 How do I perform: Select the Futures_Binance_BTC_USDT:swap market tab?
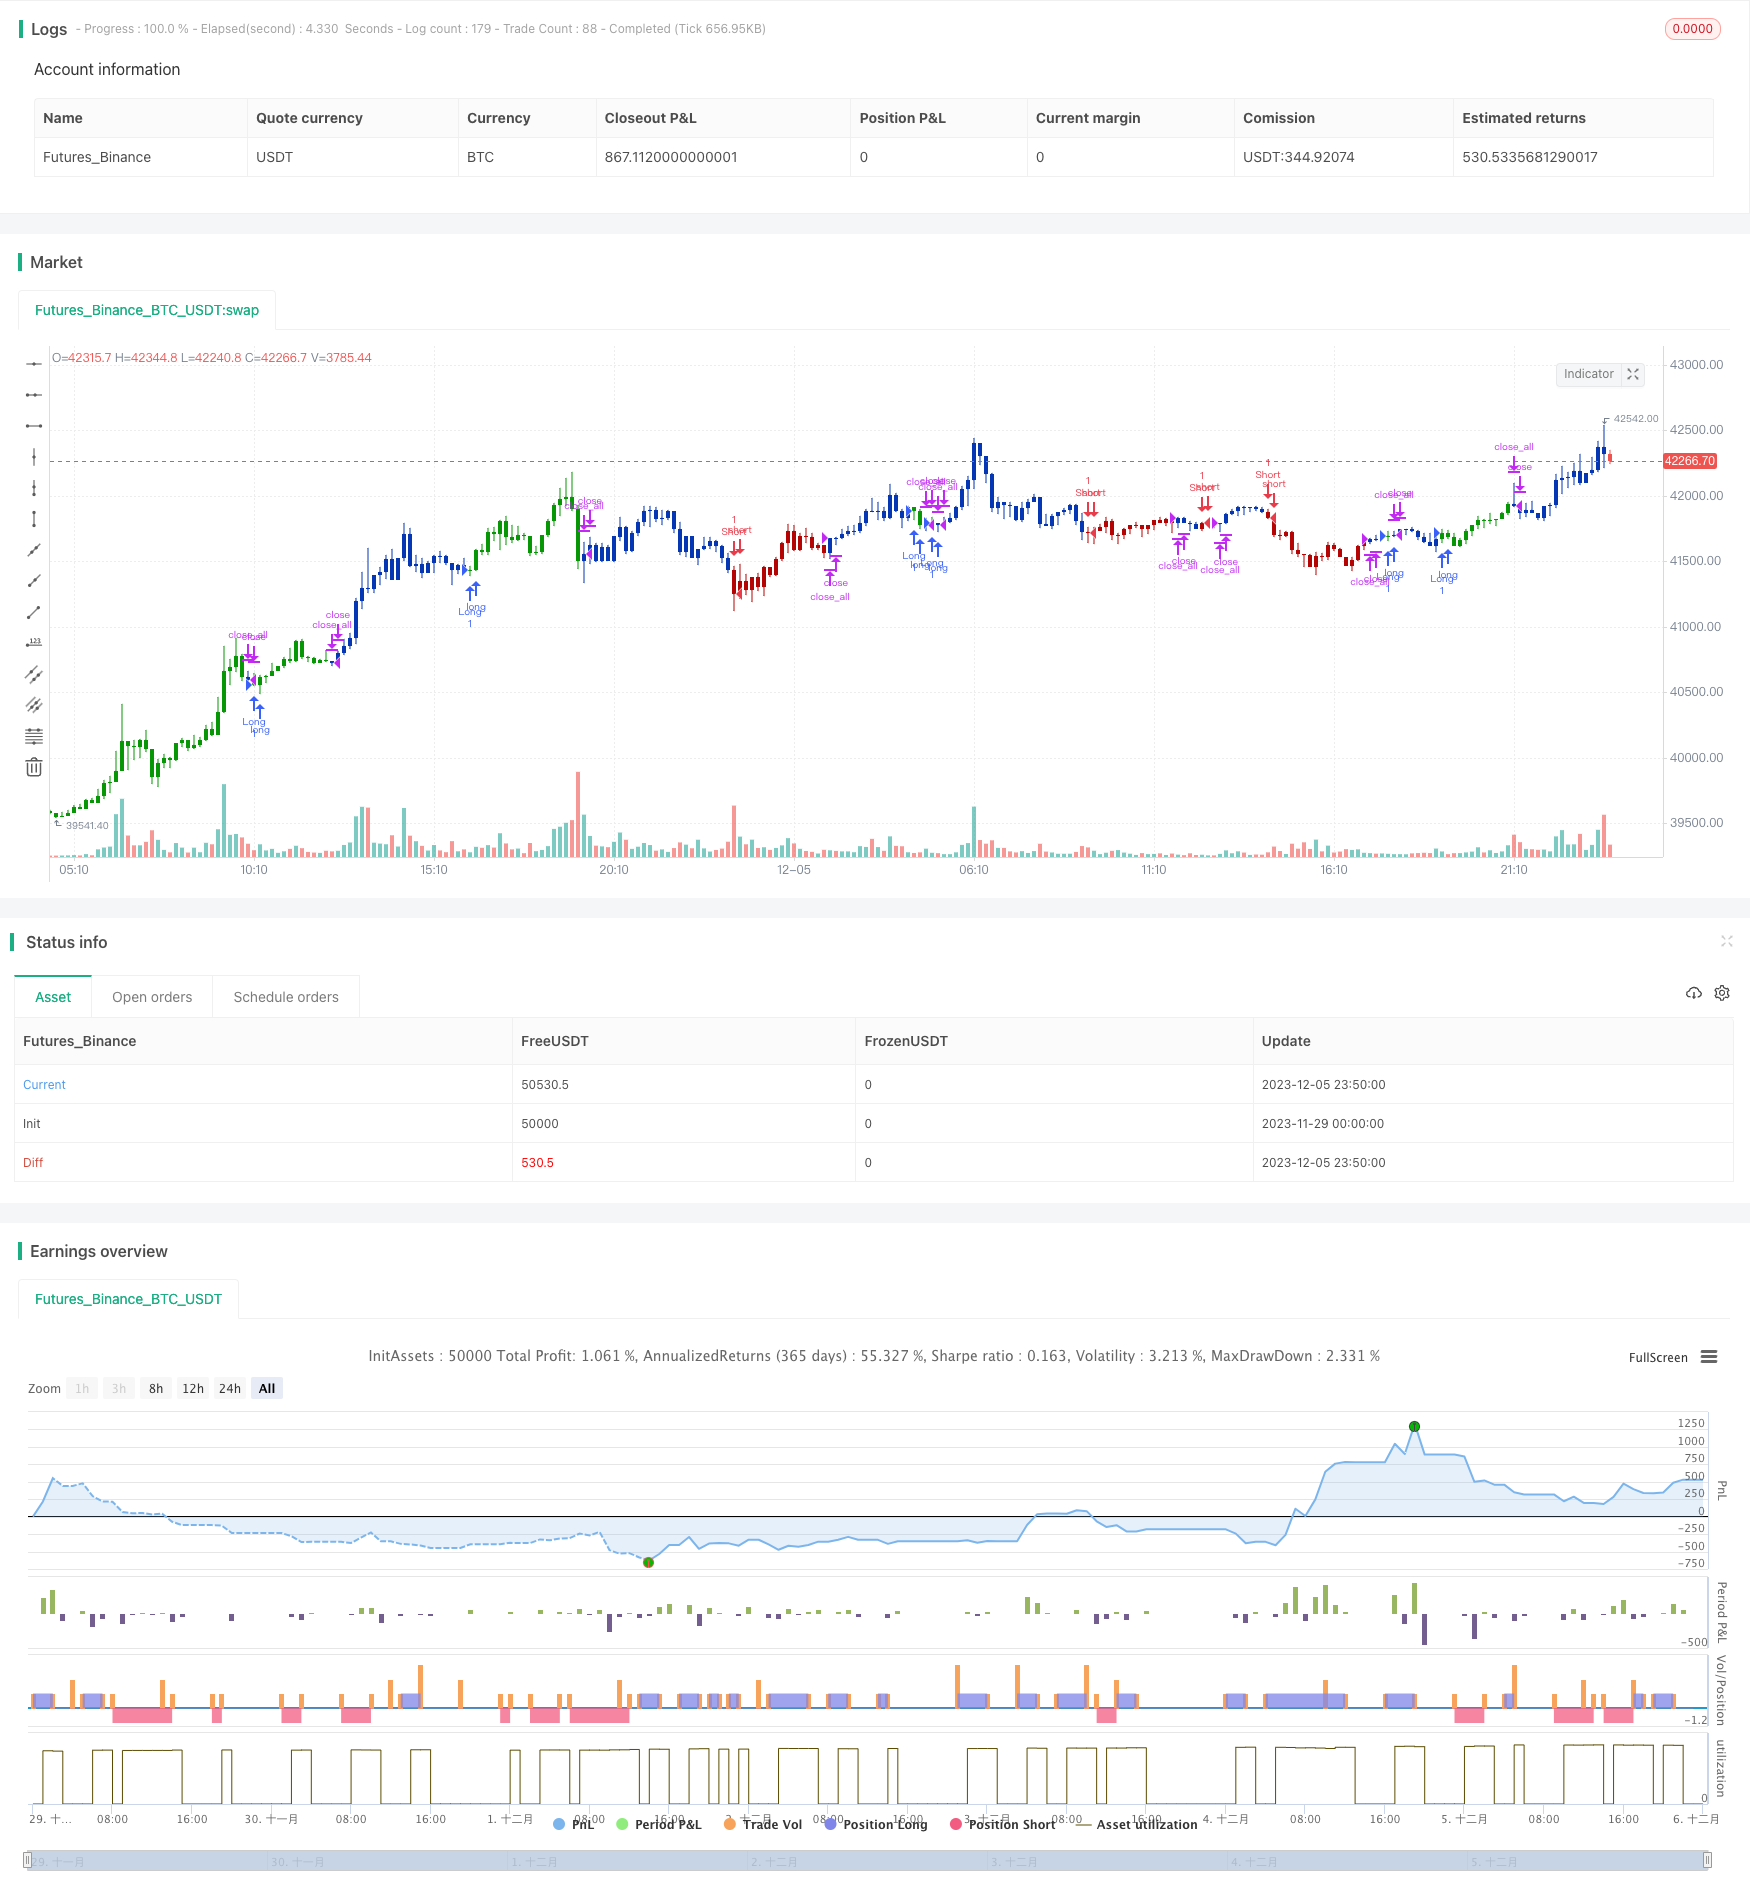pyautogui.click(x=147, y=310)
